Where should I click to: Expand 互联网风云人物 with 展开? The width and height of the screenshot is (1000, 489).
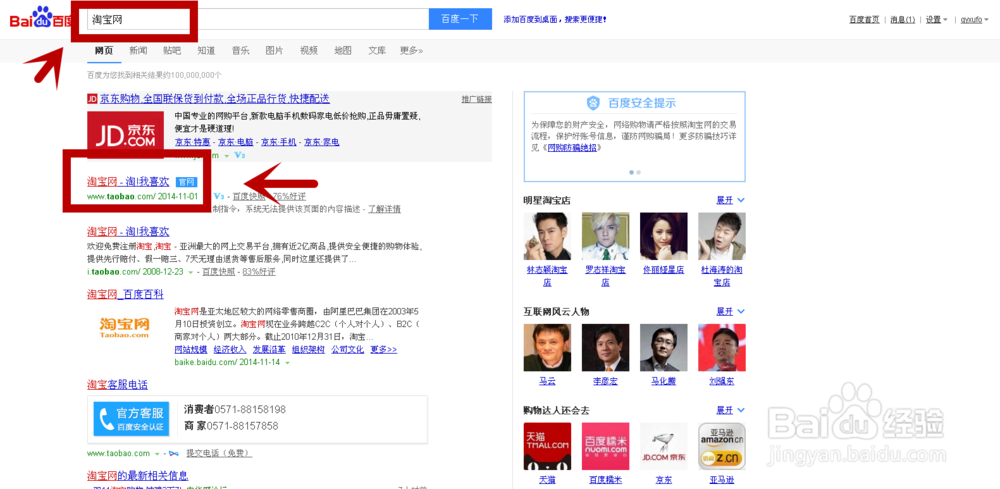click(x=730, y=311)
